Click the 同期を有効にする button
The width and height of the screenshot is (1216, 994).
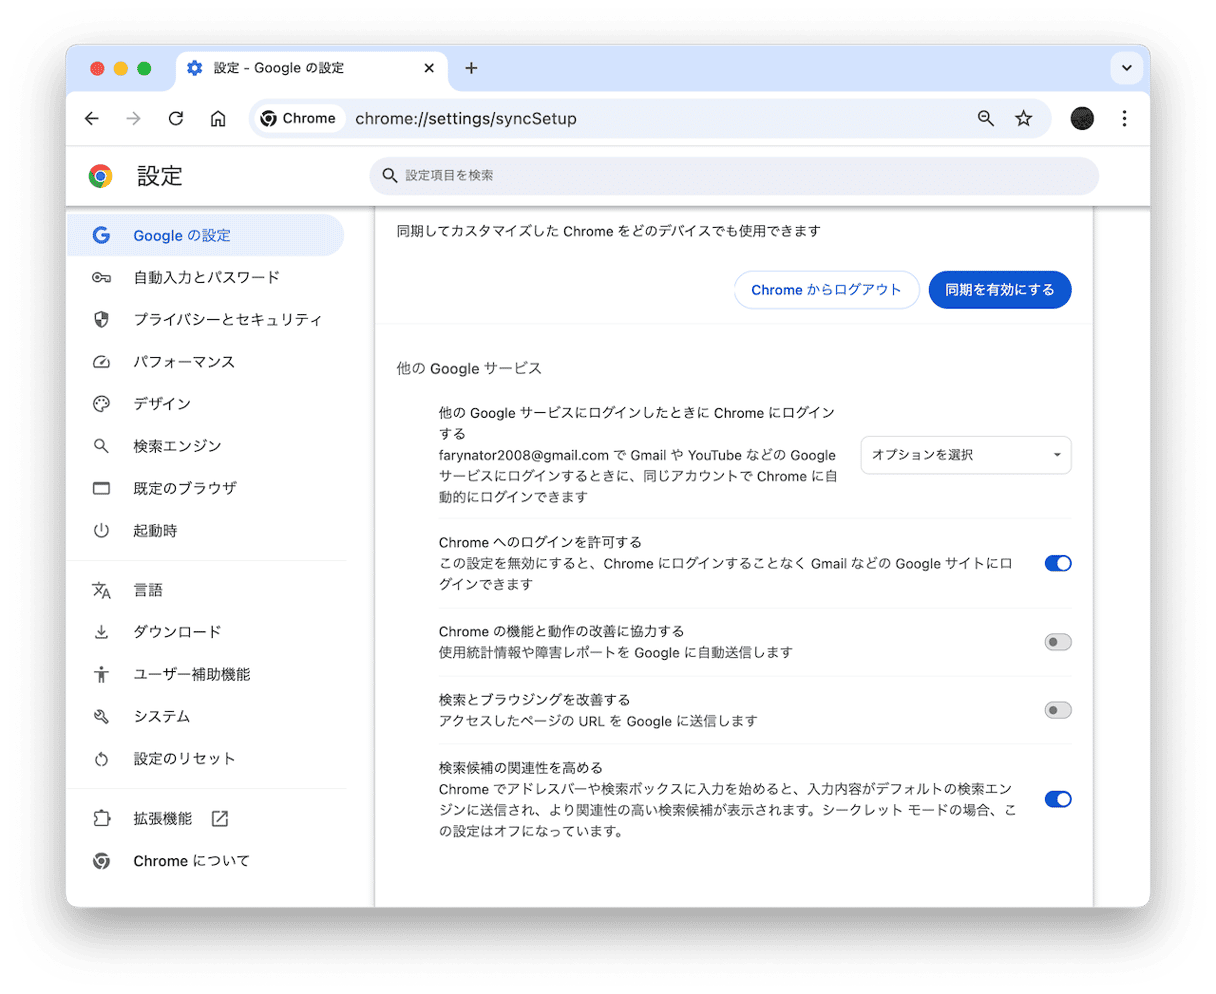click(999, 290)
